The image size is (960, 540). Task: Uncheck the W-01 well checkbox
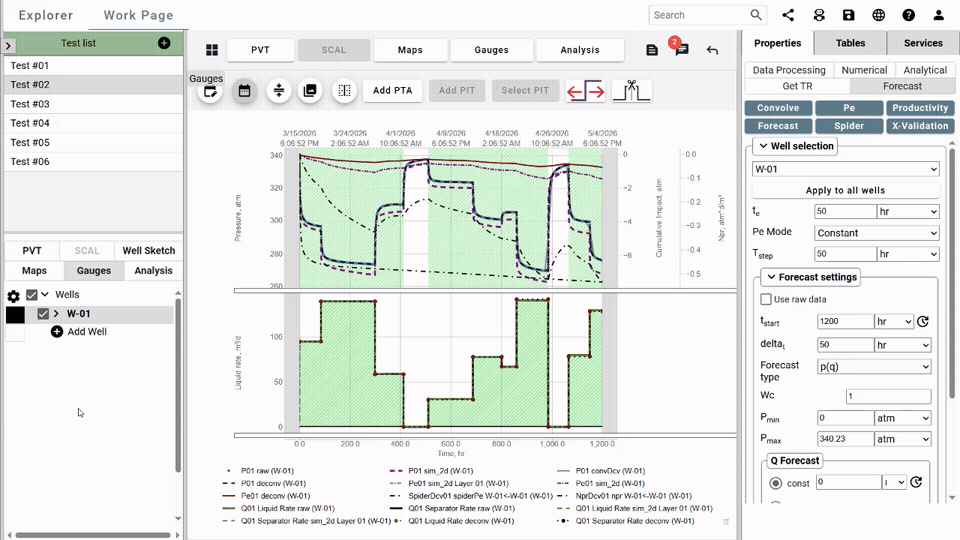click(x=43, y=313)
